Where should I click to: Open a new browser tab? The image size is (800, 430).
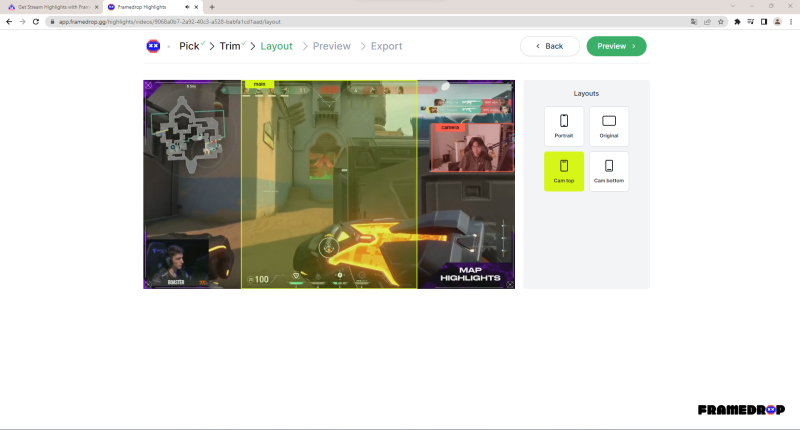212,7
